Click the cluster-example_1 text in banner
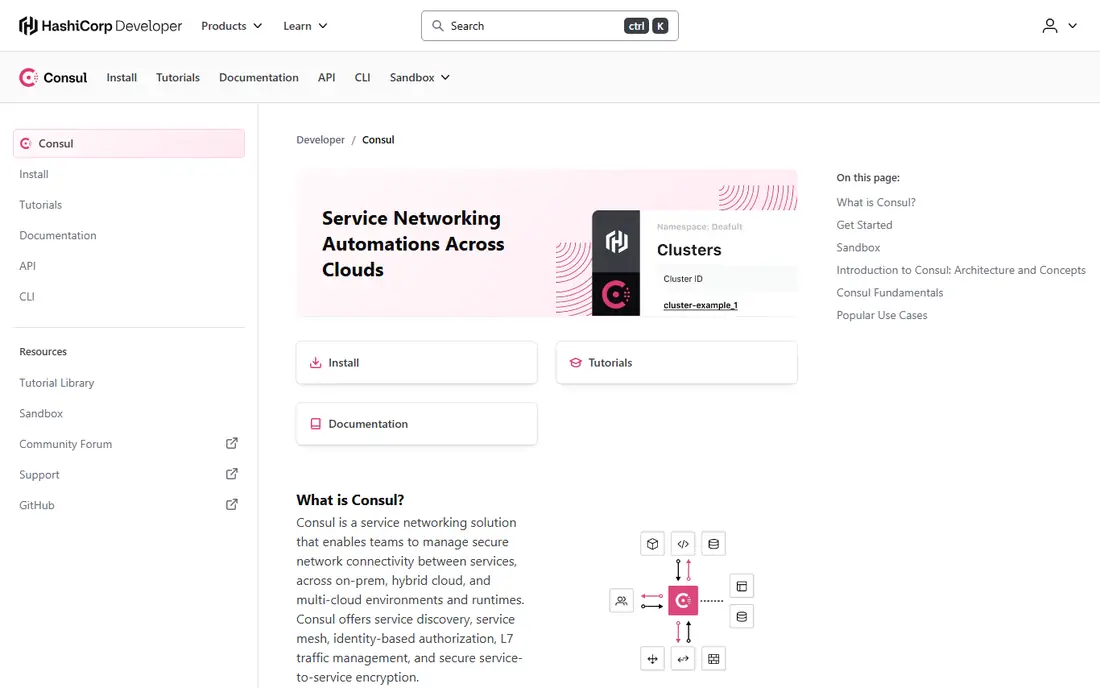This screenshot has height=688, width=1100. pyautogui.click(x=700, y=305)
